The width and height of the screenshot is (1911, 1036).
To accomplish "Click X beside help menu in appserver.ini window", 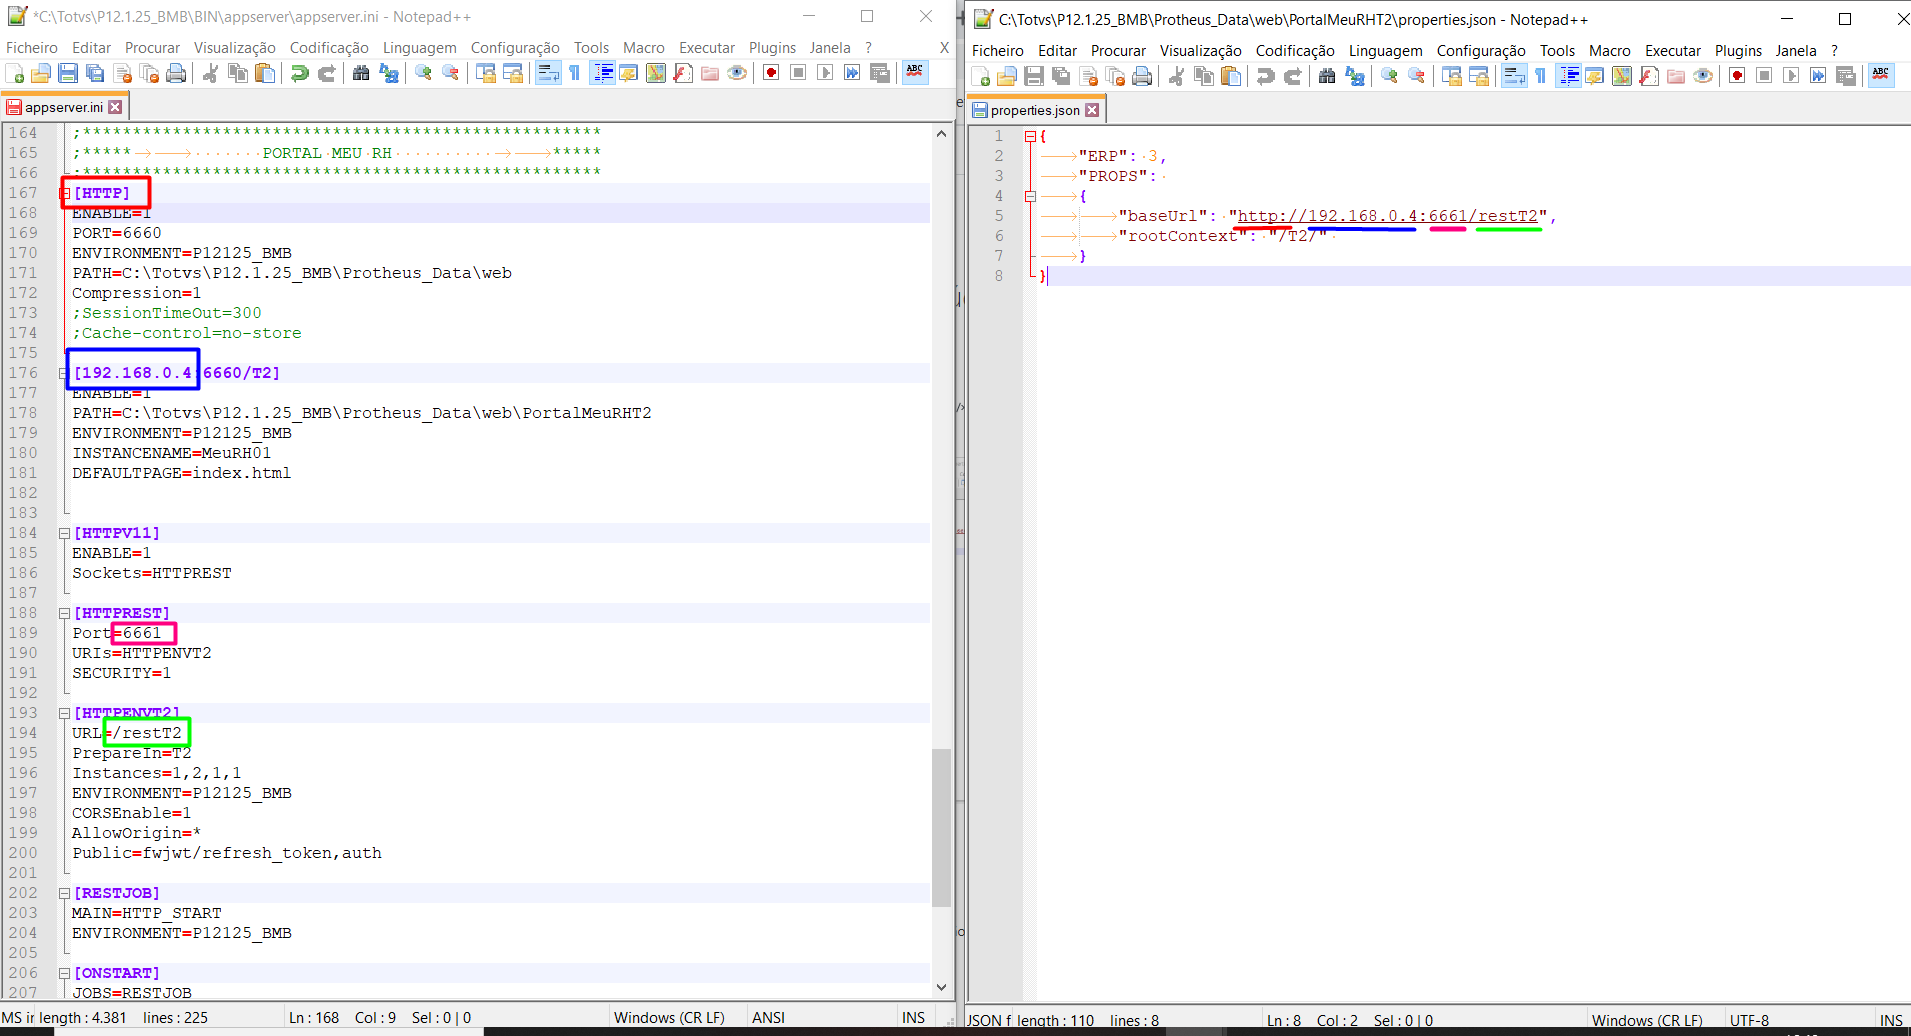I will 944,48.
